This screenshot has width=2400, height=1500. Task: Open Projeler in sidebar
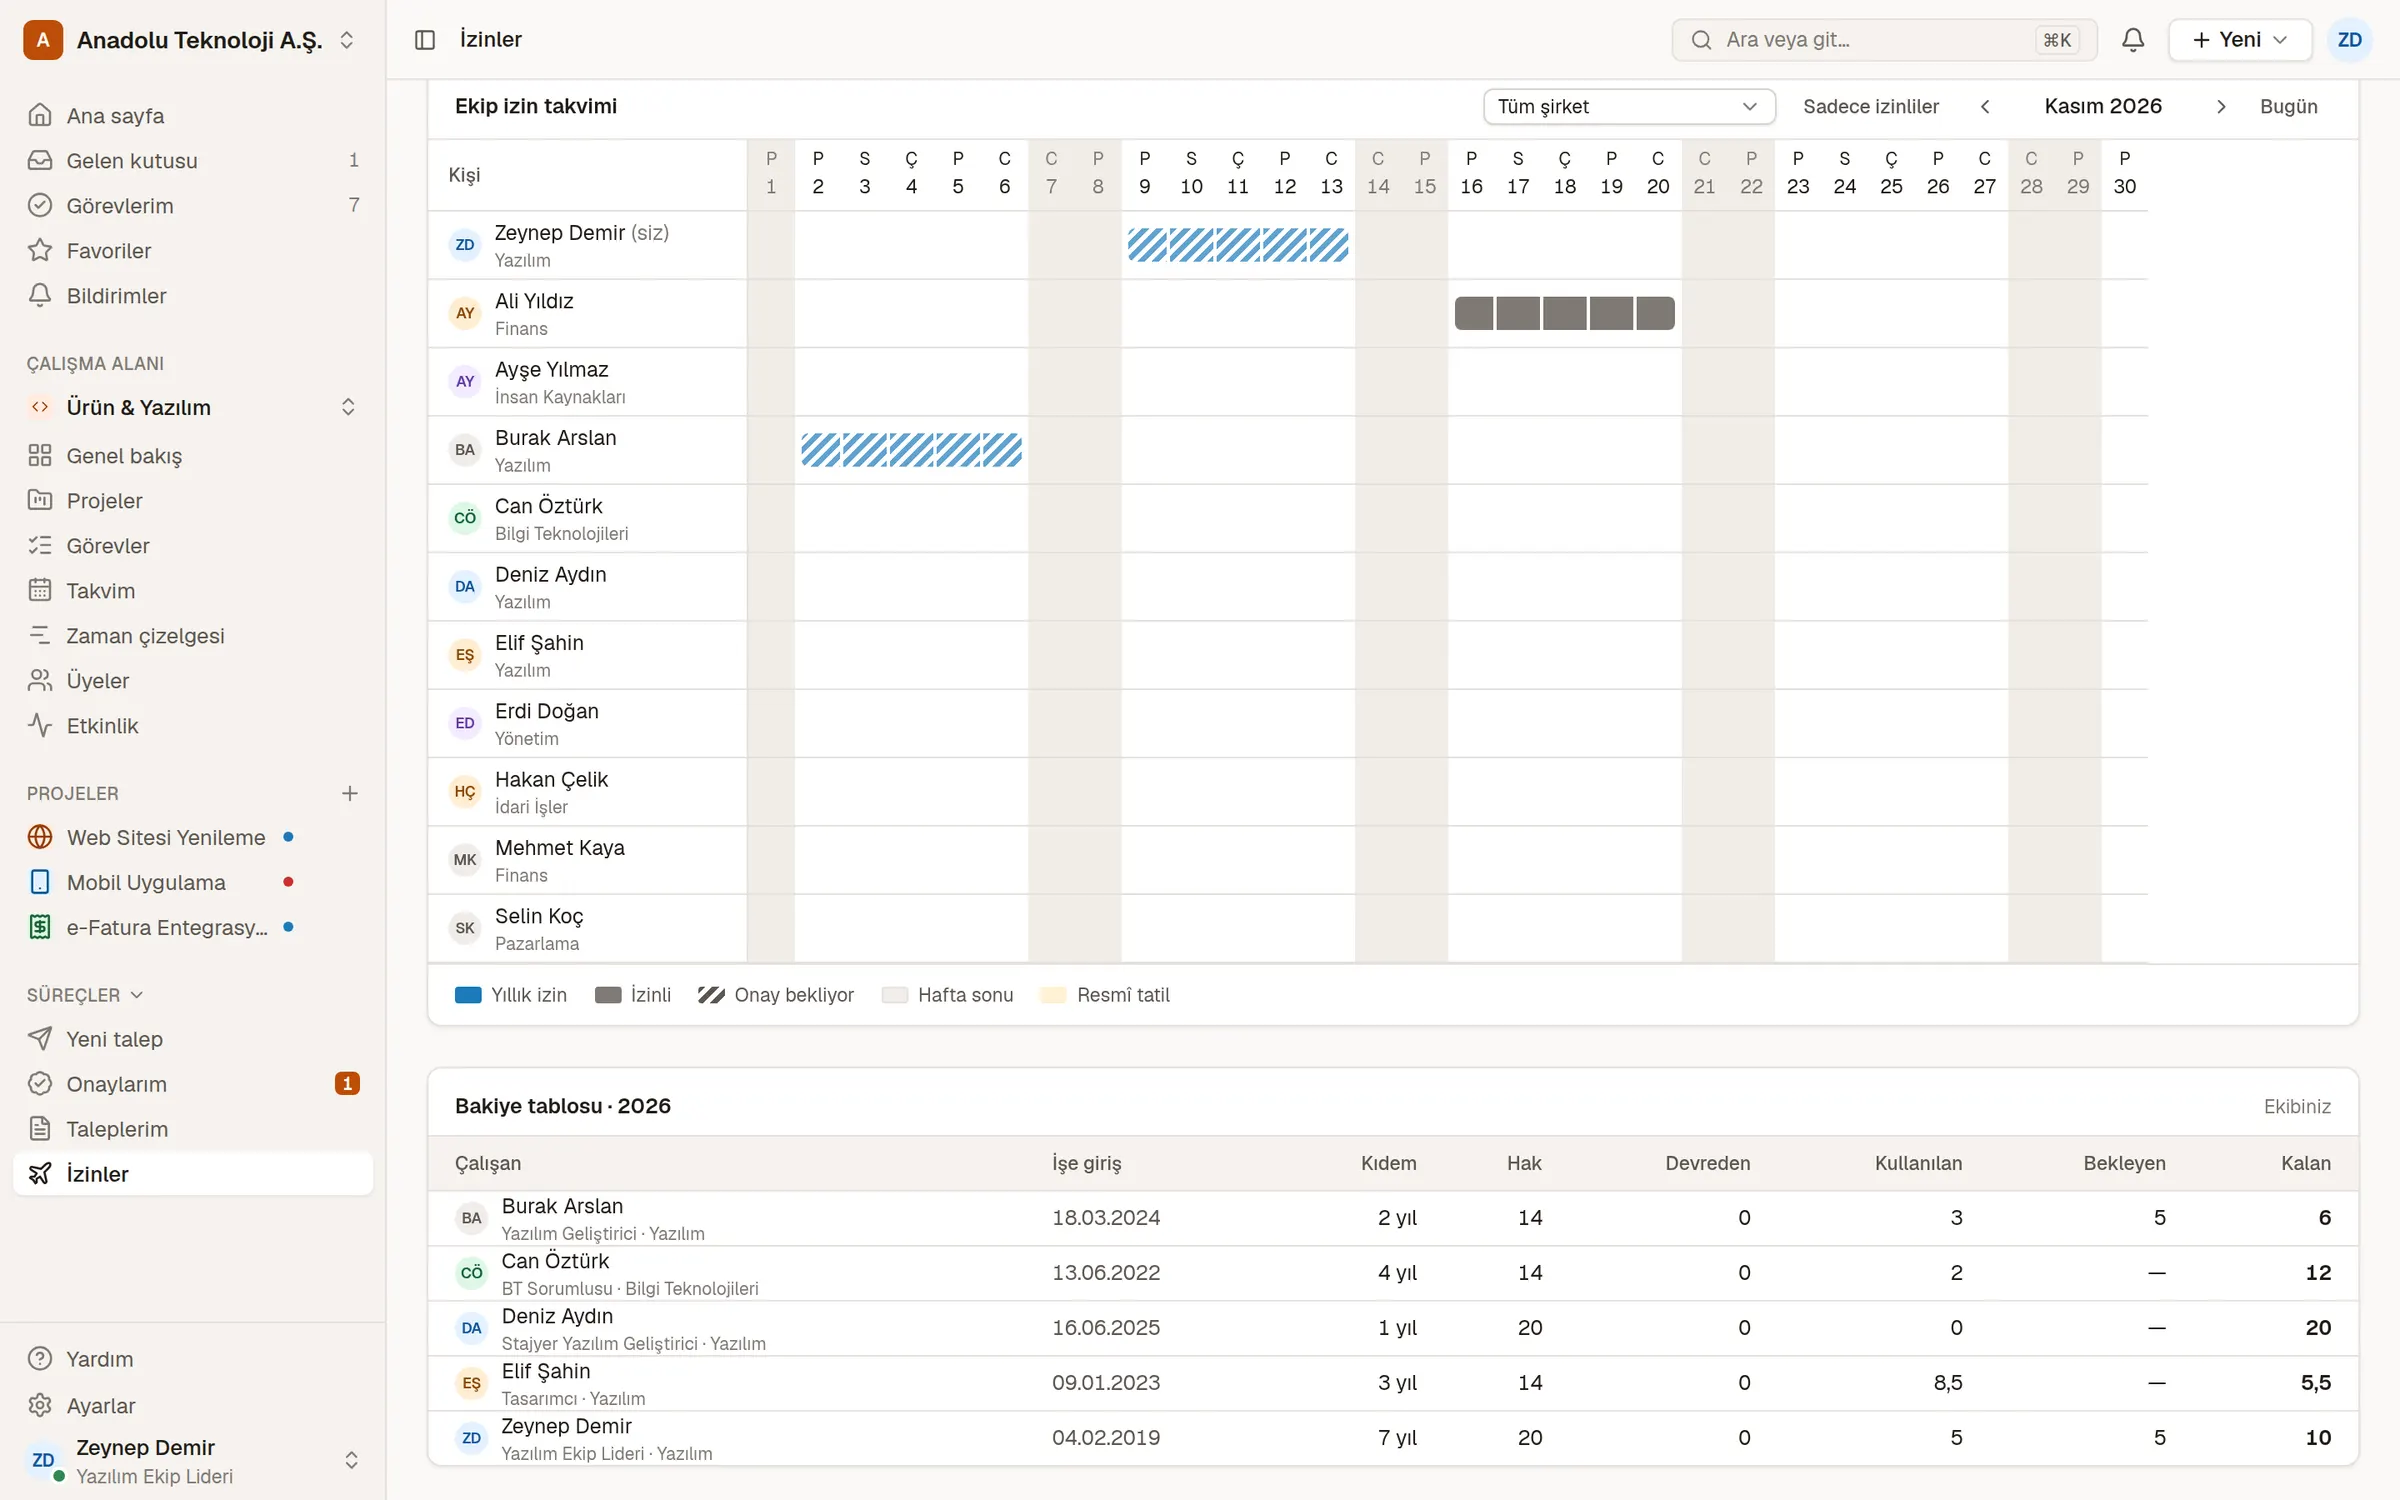193,500
